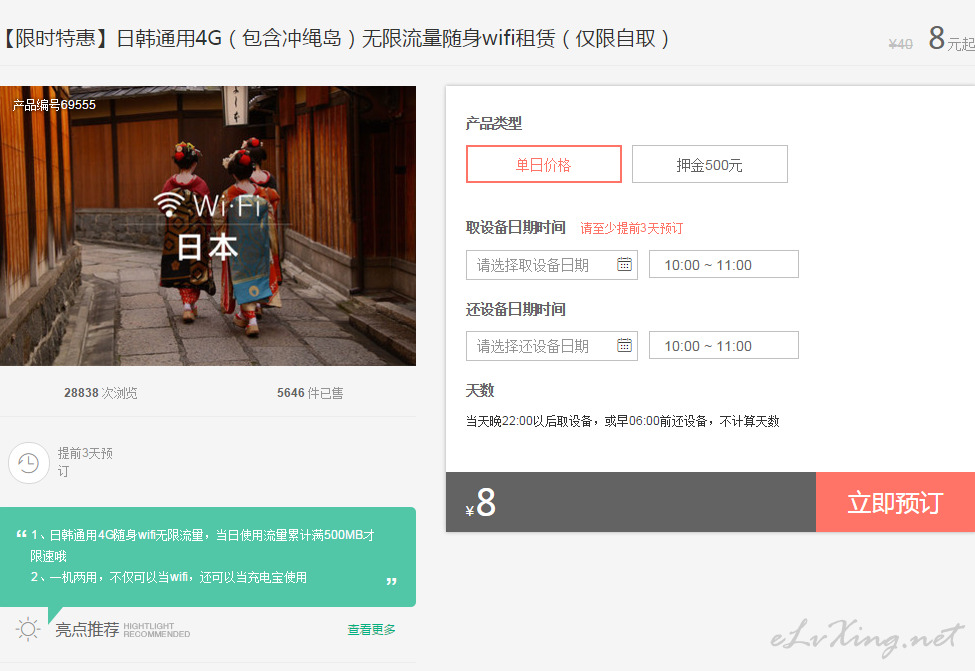
Task: Select the 单日价格 product type option
Action: click(x=543, y=164)
